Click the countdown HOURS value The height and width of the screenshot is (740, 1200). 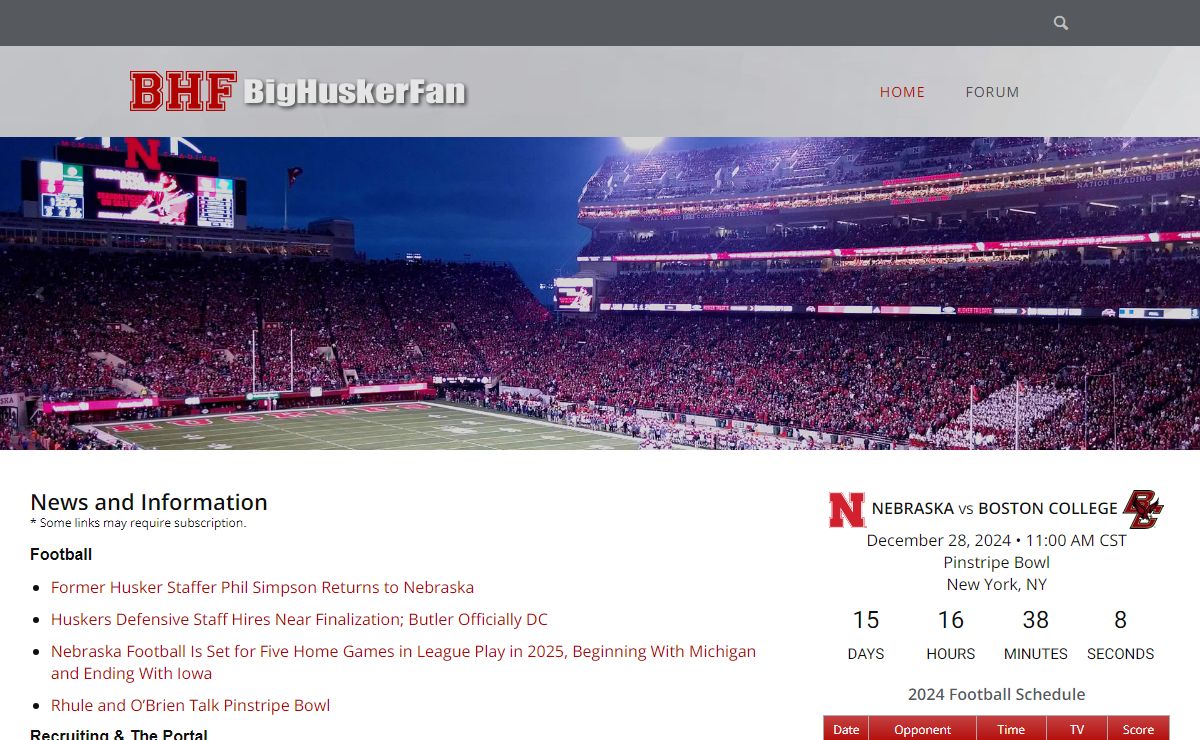click(950, 620)
